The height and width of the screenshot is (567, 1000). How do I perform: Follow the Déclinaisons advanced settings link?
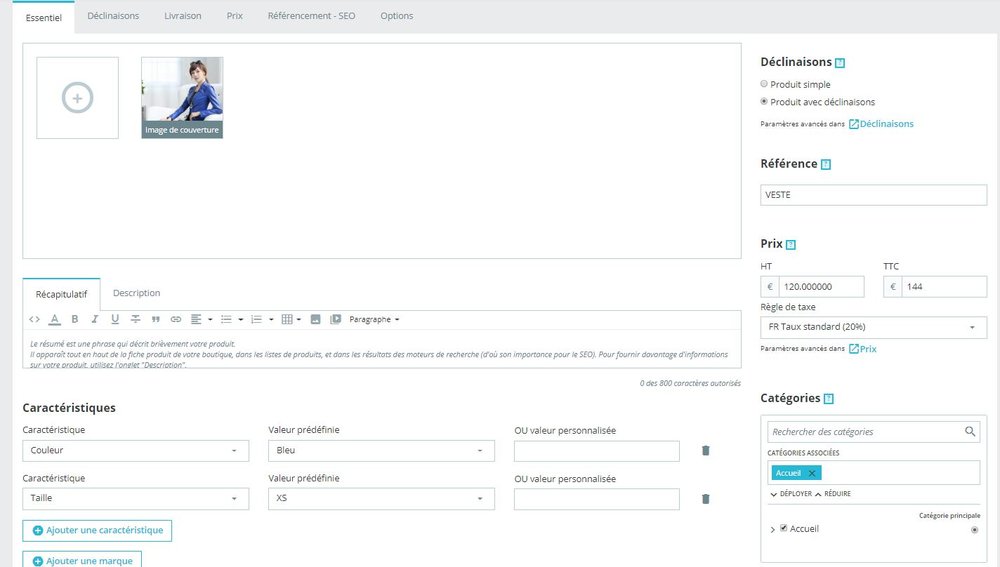(881, 124)
